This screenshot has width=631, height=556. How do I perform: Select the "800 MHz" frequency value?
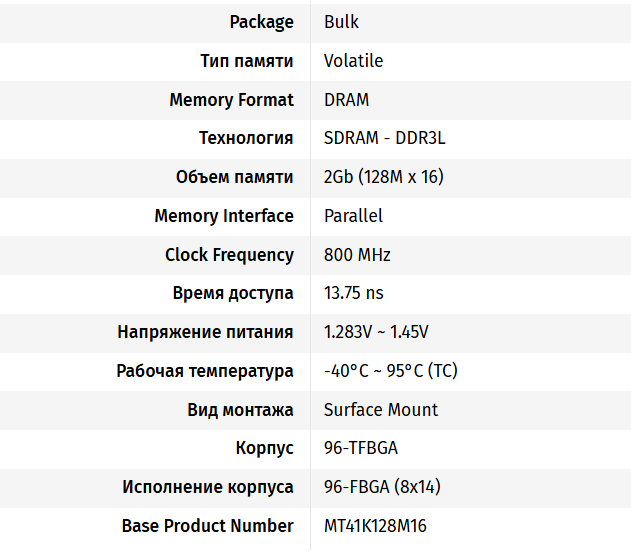tap(357, 255)
